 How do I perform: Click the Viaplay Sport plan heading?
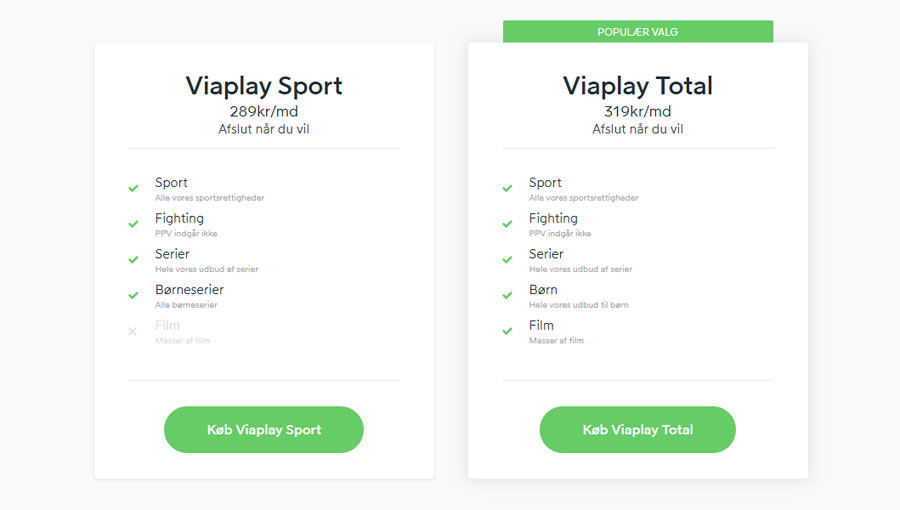pyautogui.click(x=264, y=86)
